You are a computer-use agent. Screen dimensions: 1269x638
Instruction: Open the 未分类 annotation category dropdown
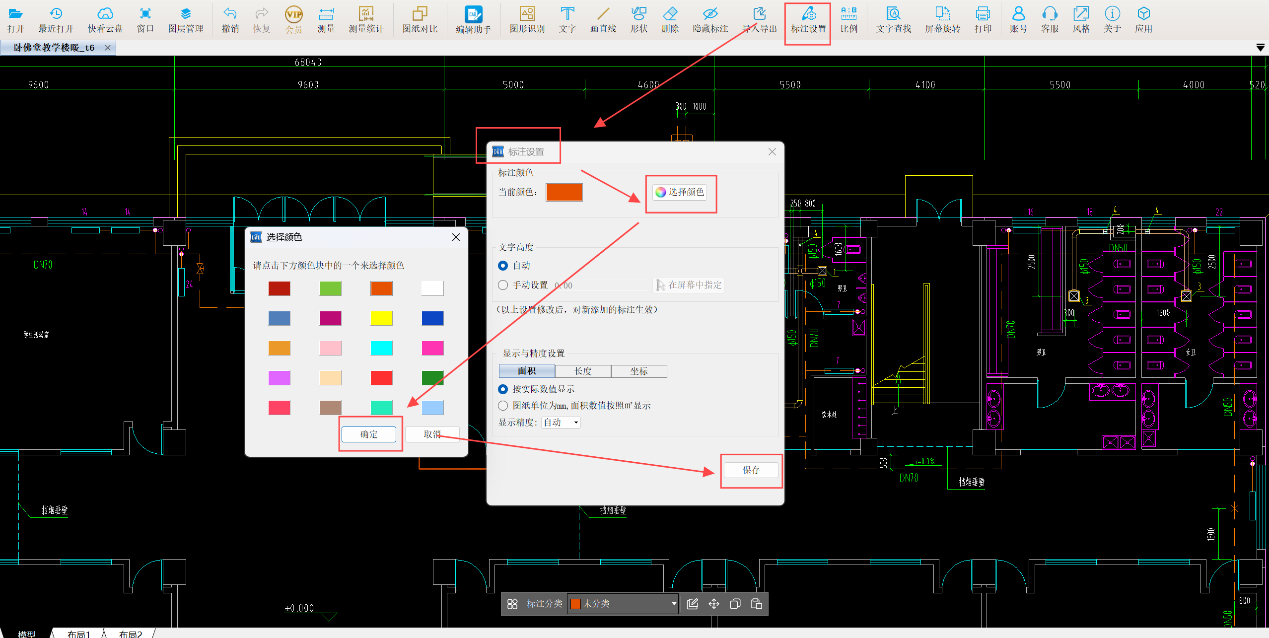click(x=623, y=604)
